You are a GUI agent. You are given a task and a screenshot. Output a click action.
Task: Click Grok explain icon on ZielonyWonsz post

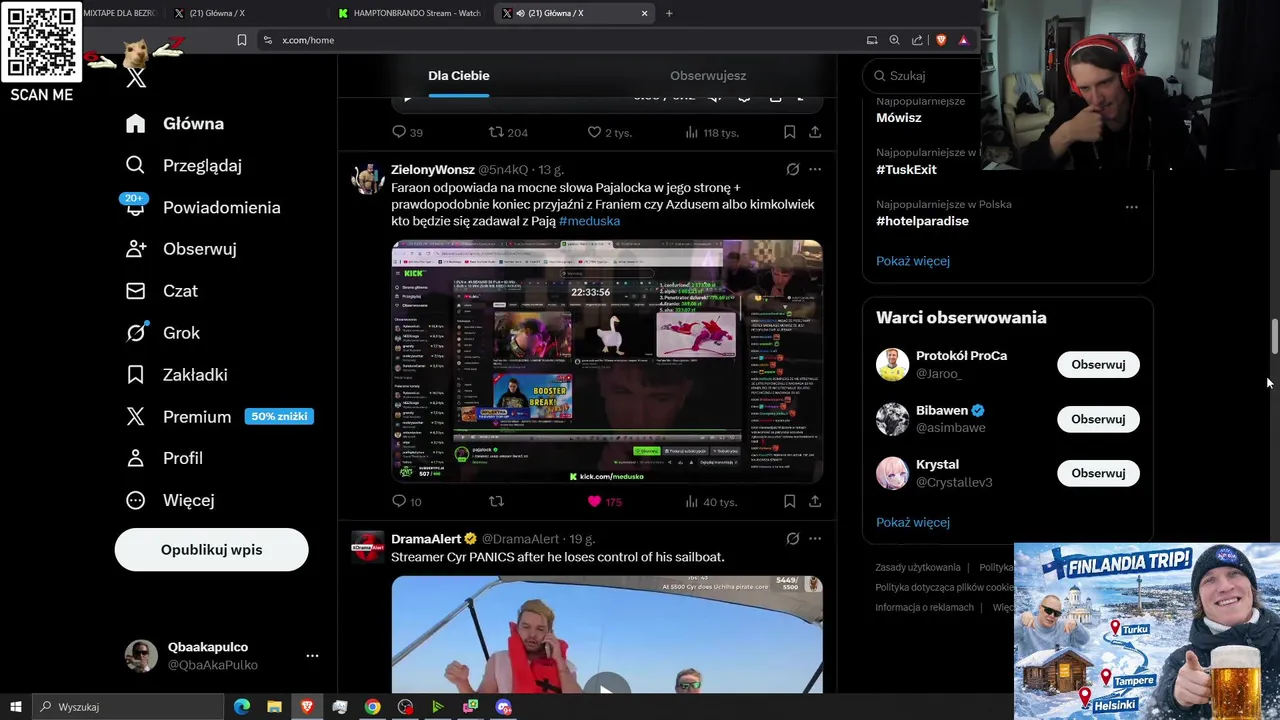(793, 170)
